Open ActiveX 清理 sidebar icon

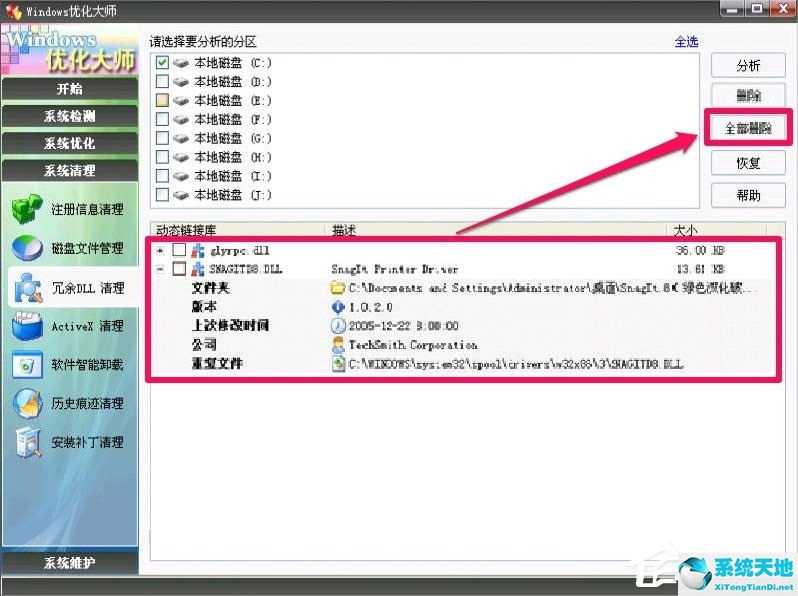26,326
